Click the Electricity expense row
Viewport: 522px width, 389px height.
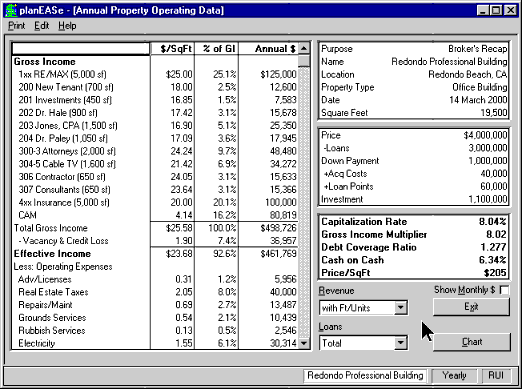[155, 343]
